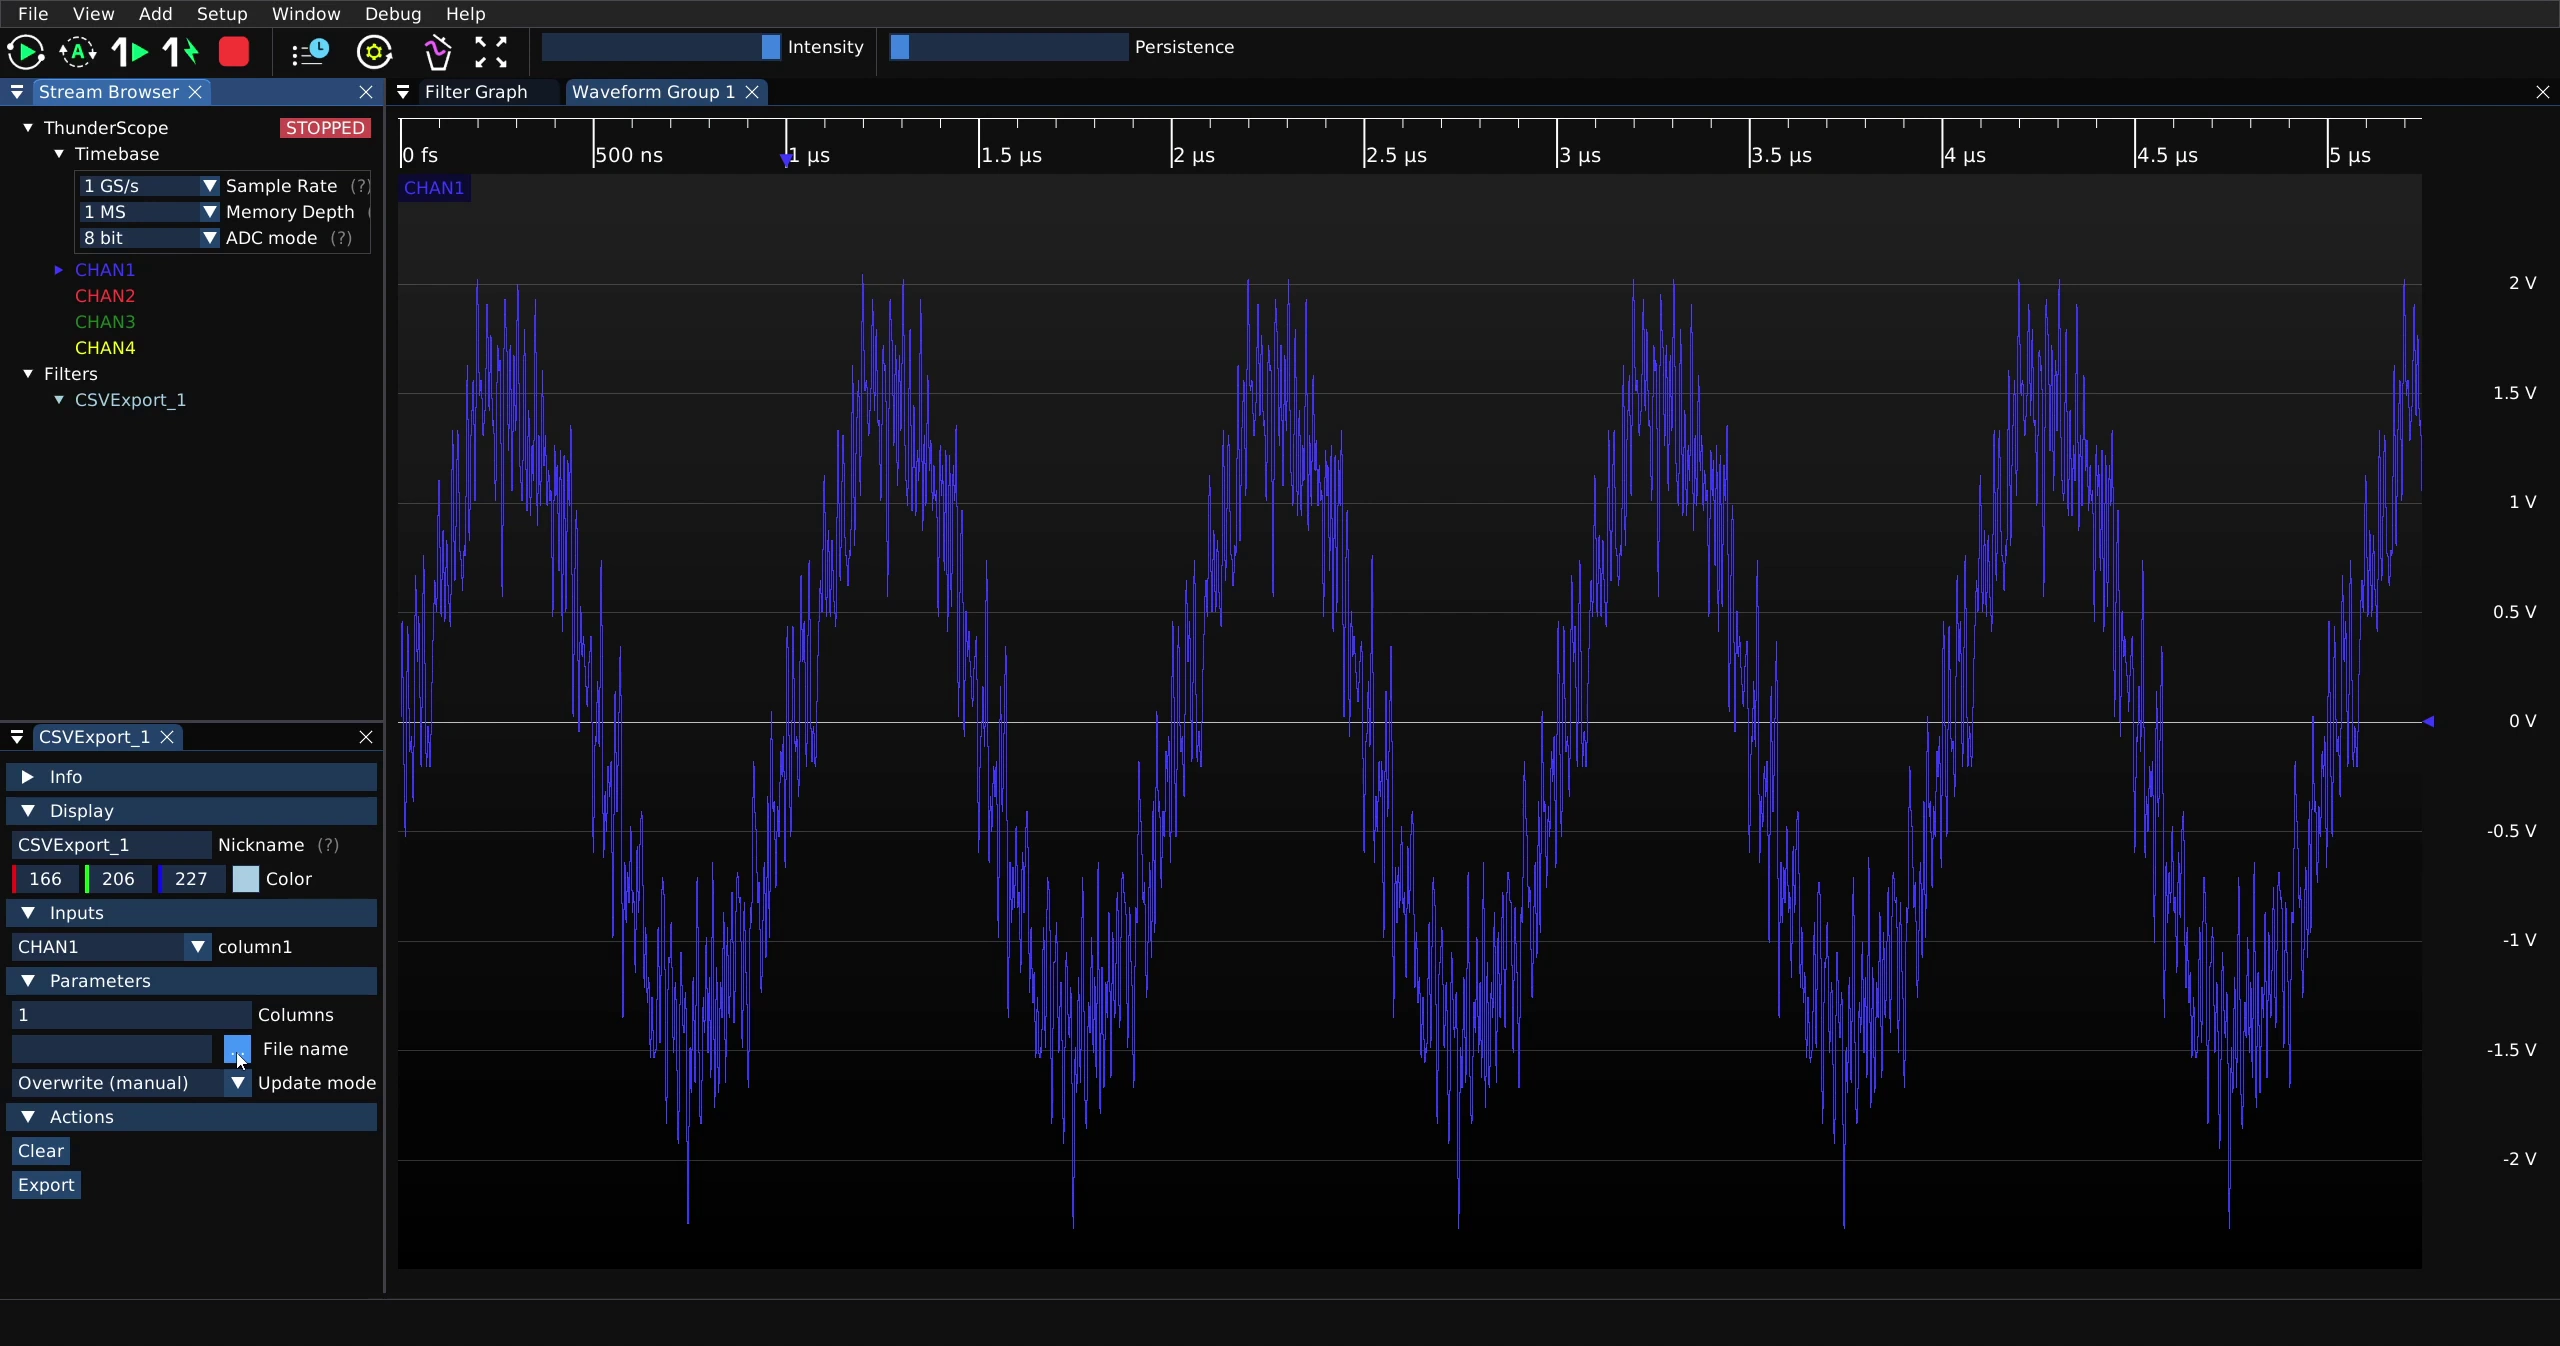Open the ADC mode dropdown
2560x1346 pixels.
click(148, 238)
